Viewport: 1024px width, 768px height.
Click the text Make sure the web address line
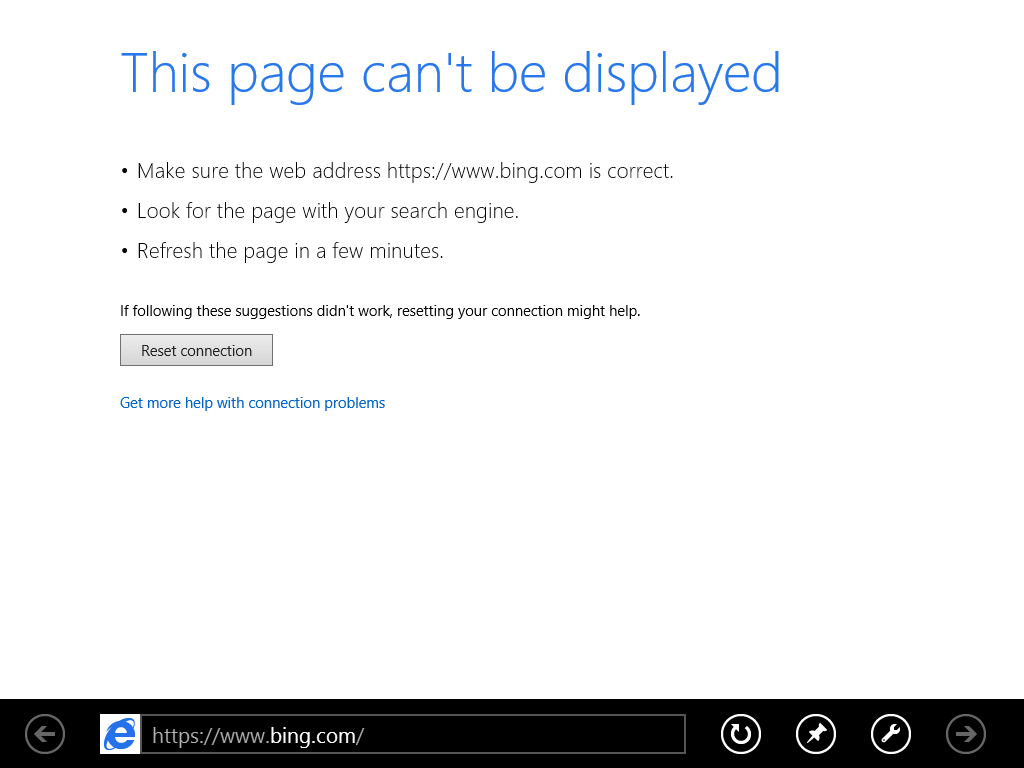click(405, 171)
